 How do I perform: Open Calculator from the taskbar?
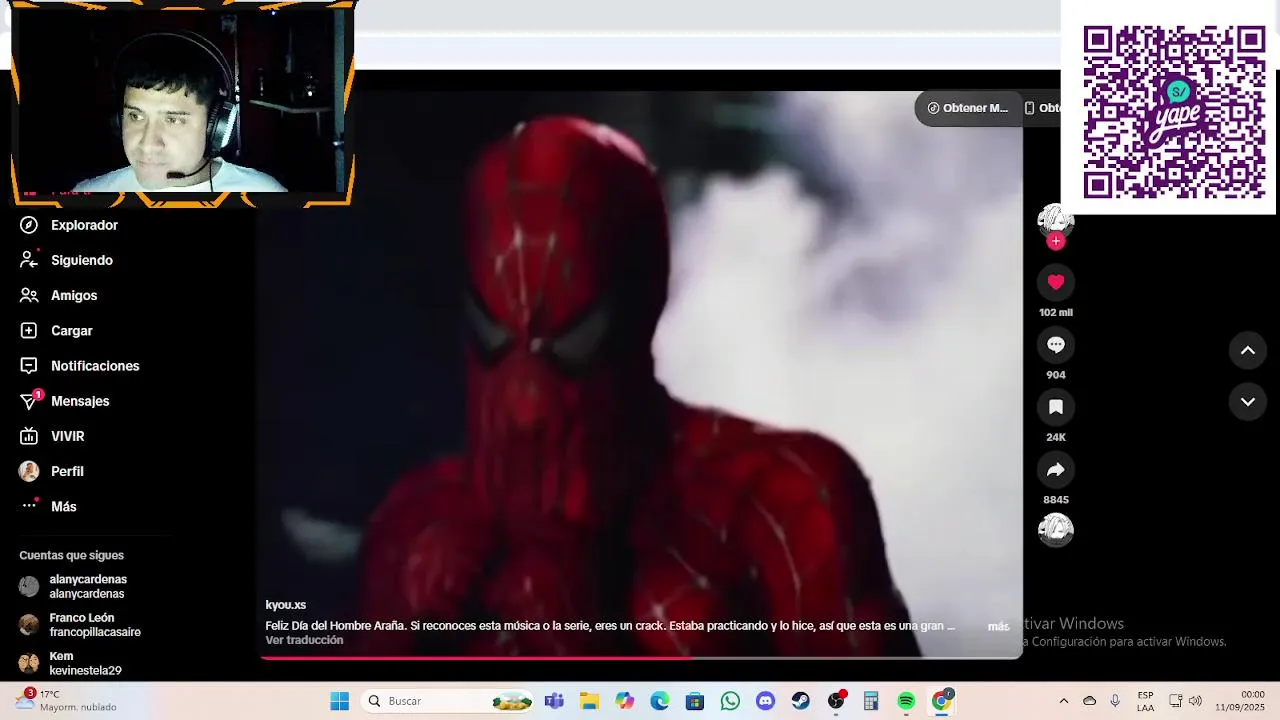871,701
